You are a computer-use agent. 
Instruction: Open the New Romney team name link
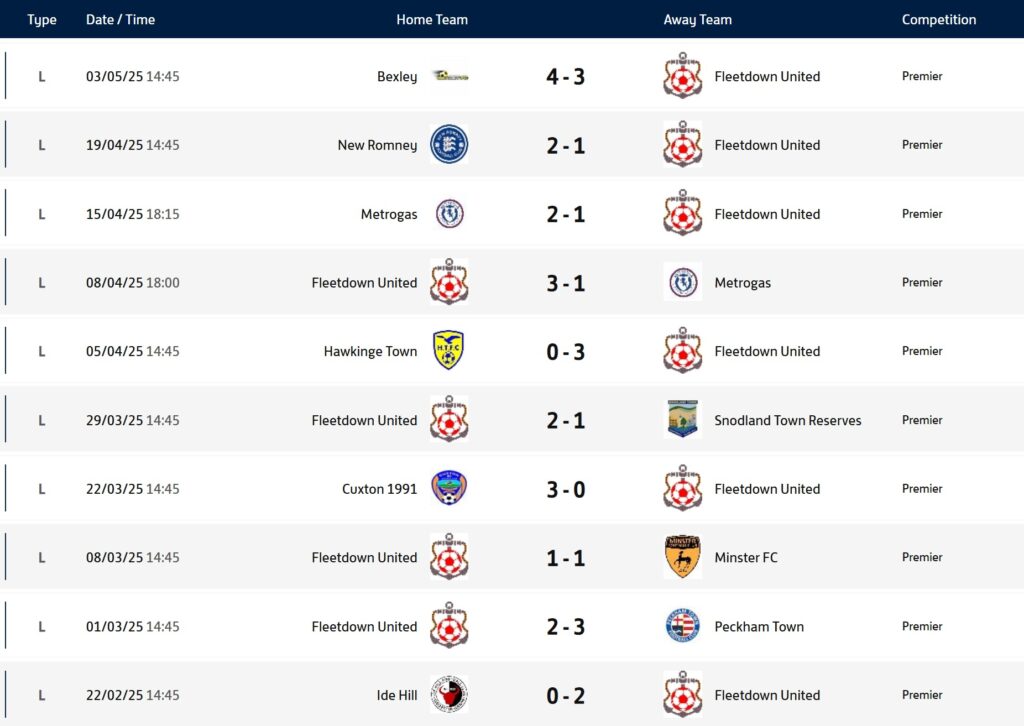377,146
